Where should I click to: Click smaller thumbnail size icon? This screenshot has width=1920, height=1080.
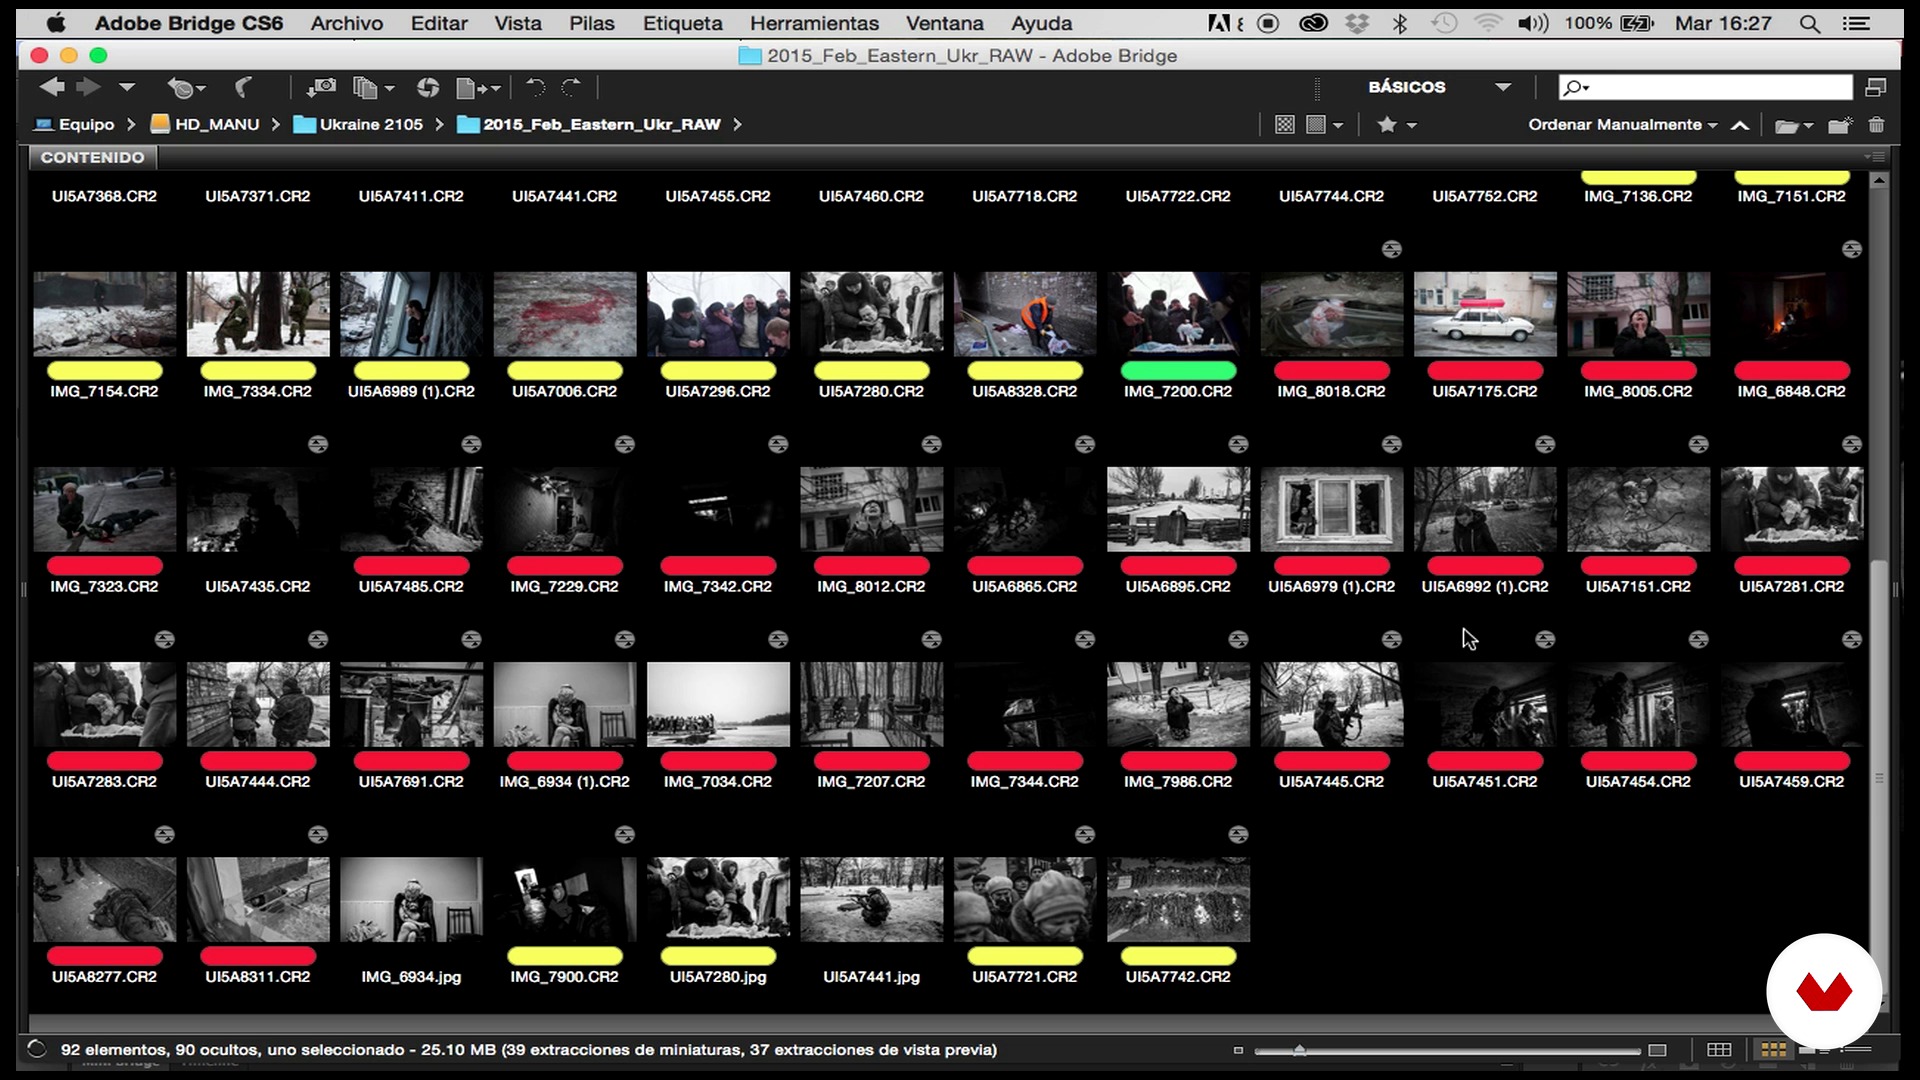[x=1238, y=1050]
